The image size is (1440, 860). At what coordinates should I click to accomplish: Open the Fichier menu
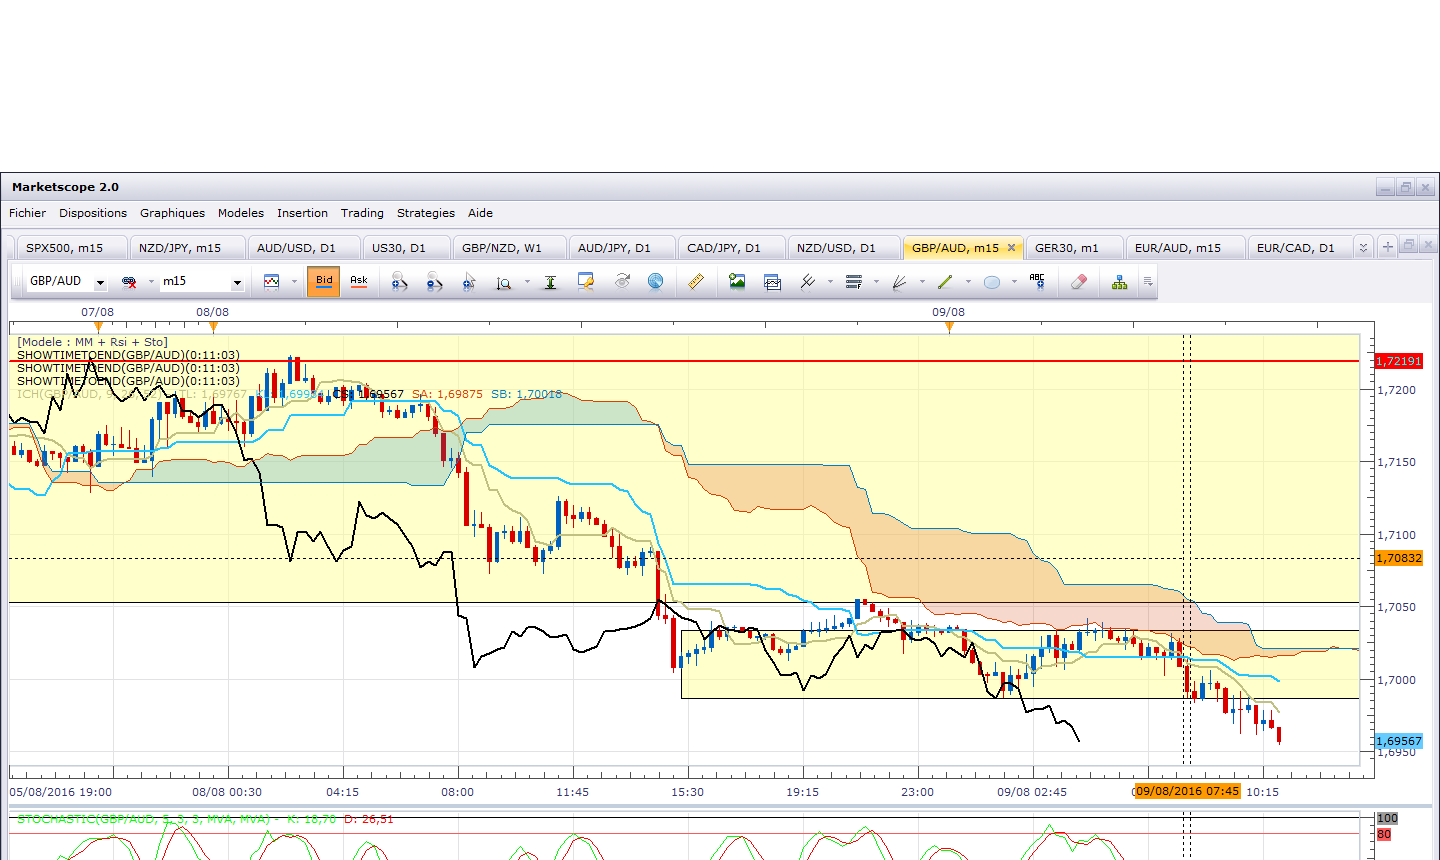point(28,213)
